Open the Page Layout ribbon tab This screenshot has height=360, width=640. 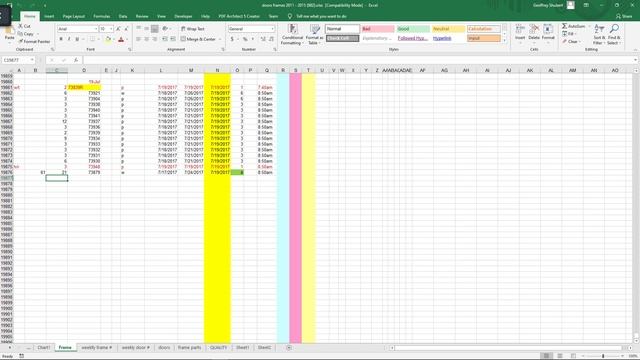coord(73,16)
